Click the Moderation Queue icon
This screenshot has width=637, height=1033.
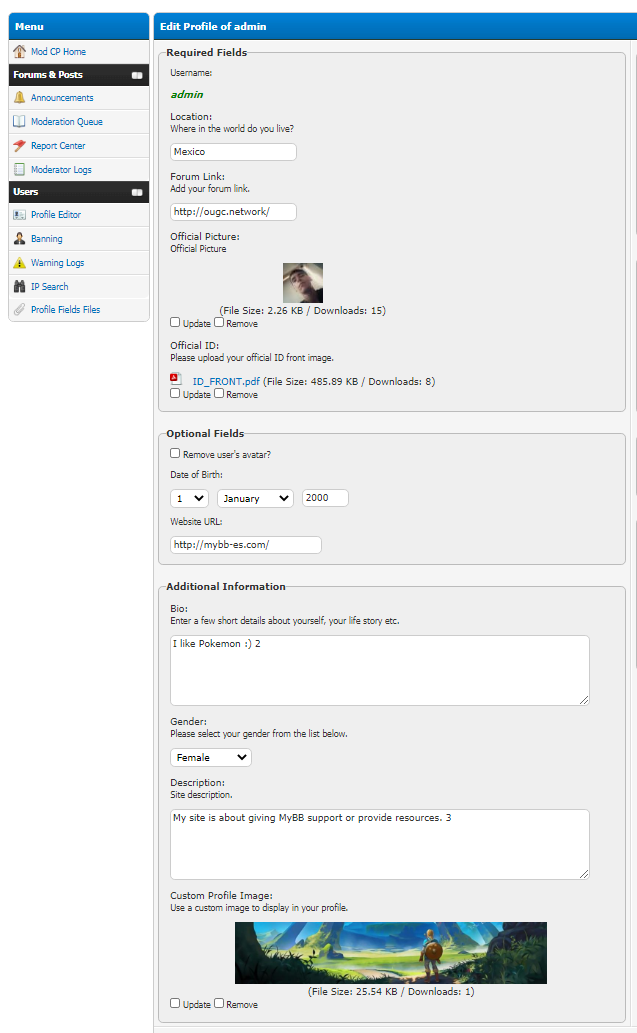tap(20, 122)
